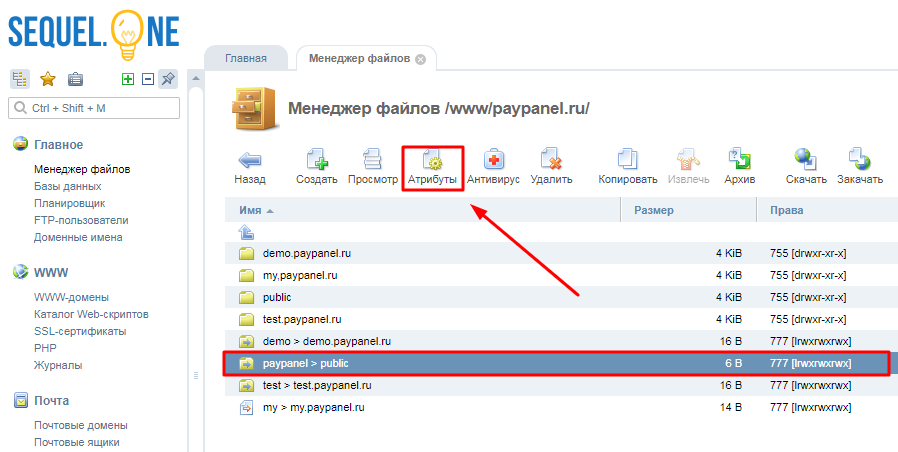Open Базы данных in sidebar
Screen dimensions: 898x452
click(x=68, y=186)
